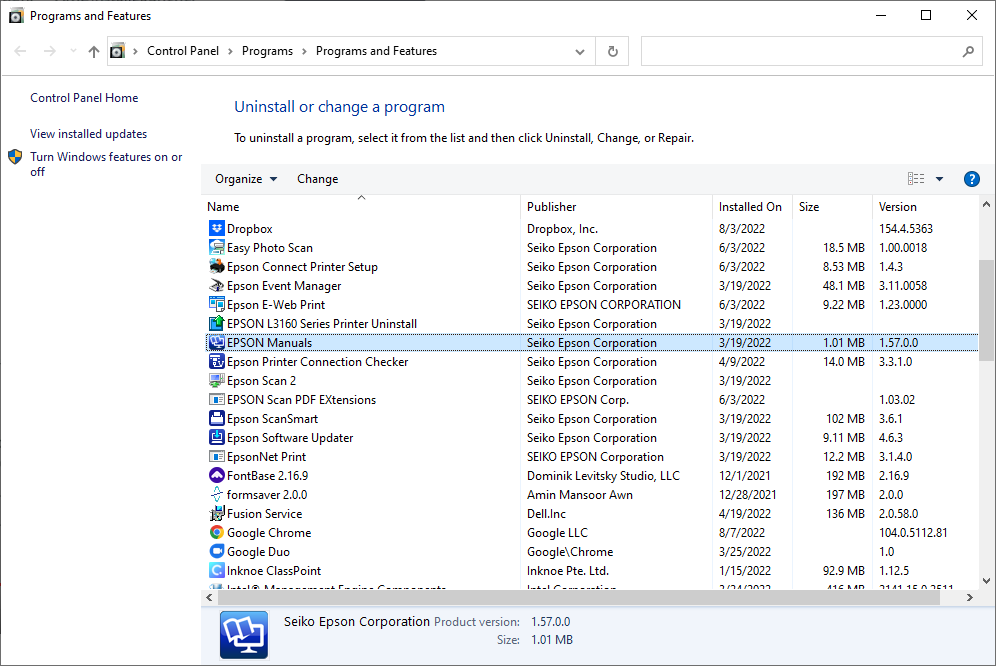Screen dimensions: 996x666
Task: Open the Organize dropdown menu
Action: [246, 179]
